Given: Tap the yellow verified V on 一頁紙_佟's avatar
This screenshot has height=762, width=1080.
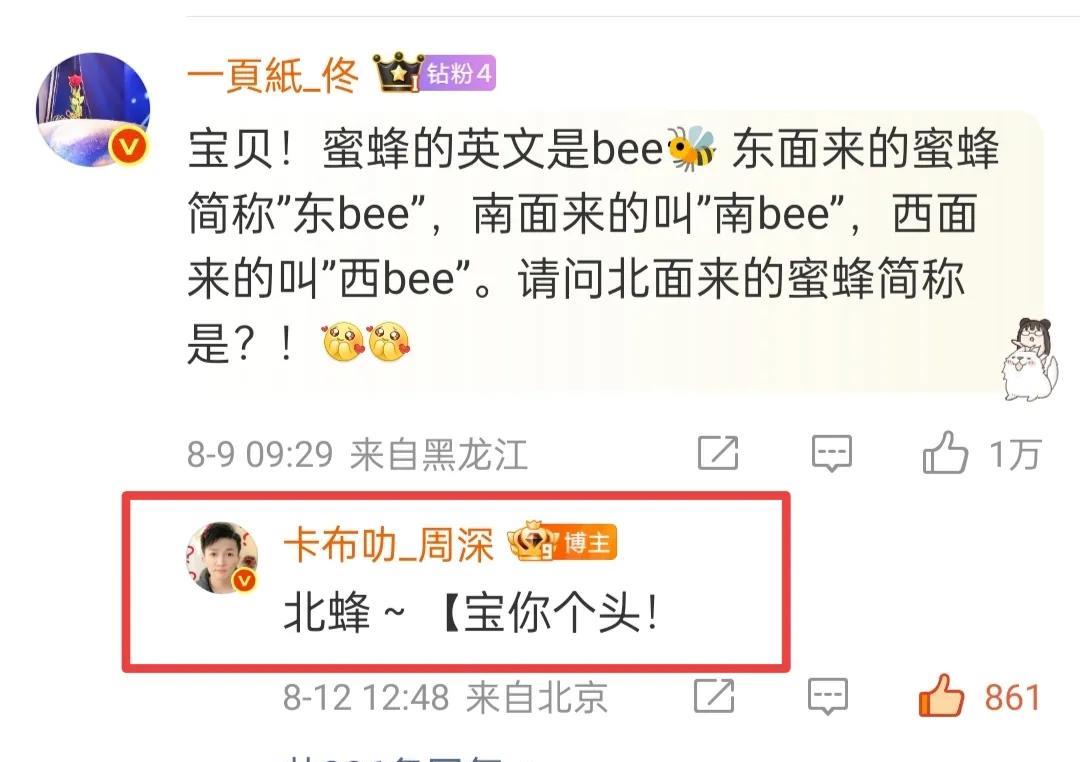Looking at the screenshot, I should click(x=130, y=146).
